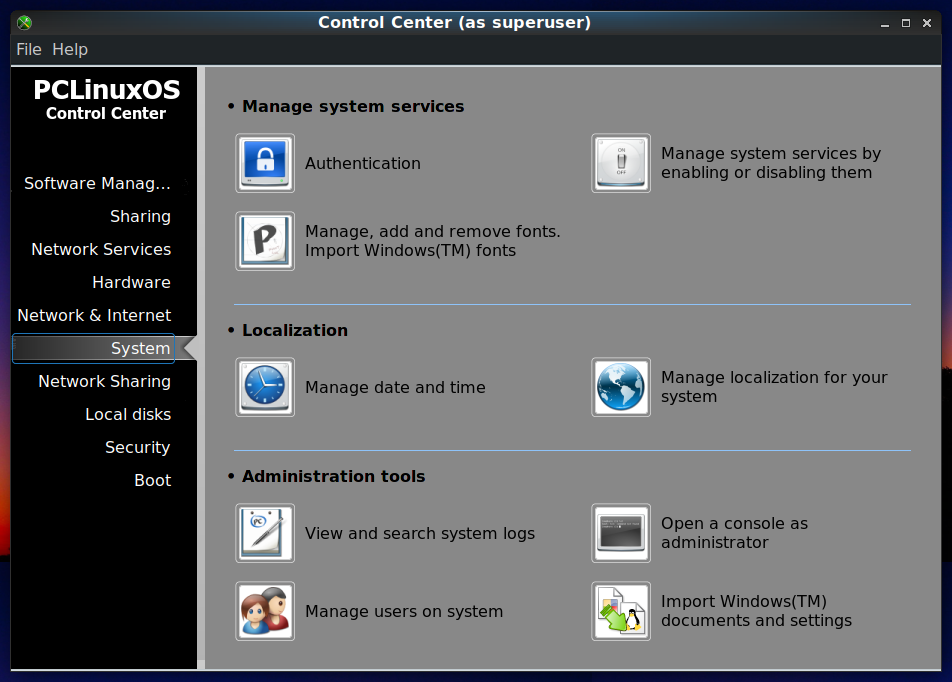Click the clock icon for date and time
This screenshot has width=952, height=682.
pos(265,387)
